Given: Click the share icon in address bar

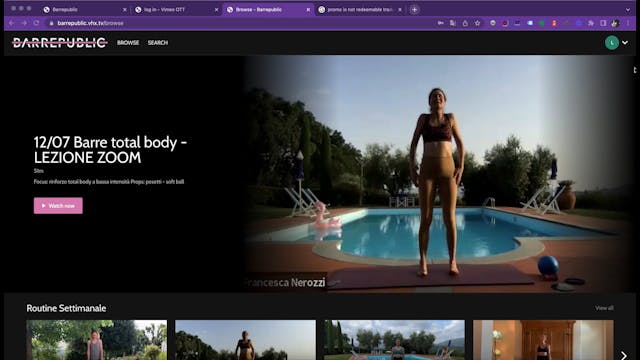Looking at the screenshot, I should point(465,23).
